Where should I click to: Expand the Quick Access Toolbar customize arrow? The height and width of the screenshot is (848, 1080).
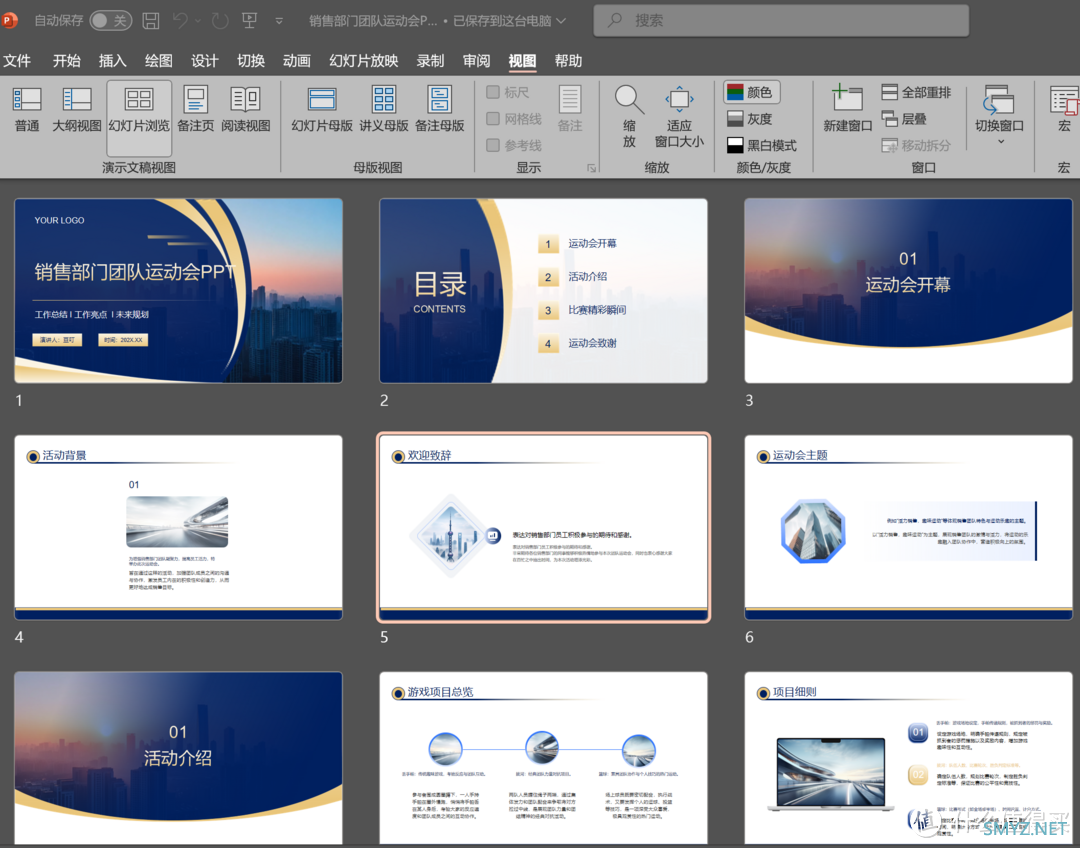(x=279, y=21)
